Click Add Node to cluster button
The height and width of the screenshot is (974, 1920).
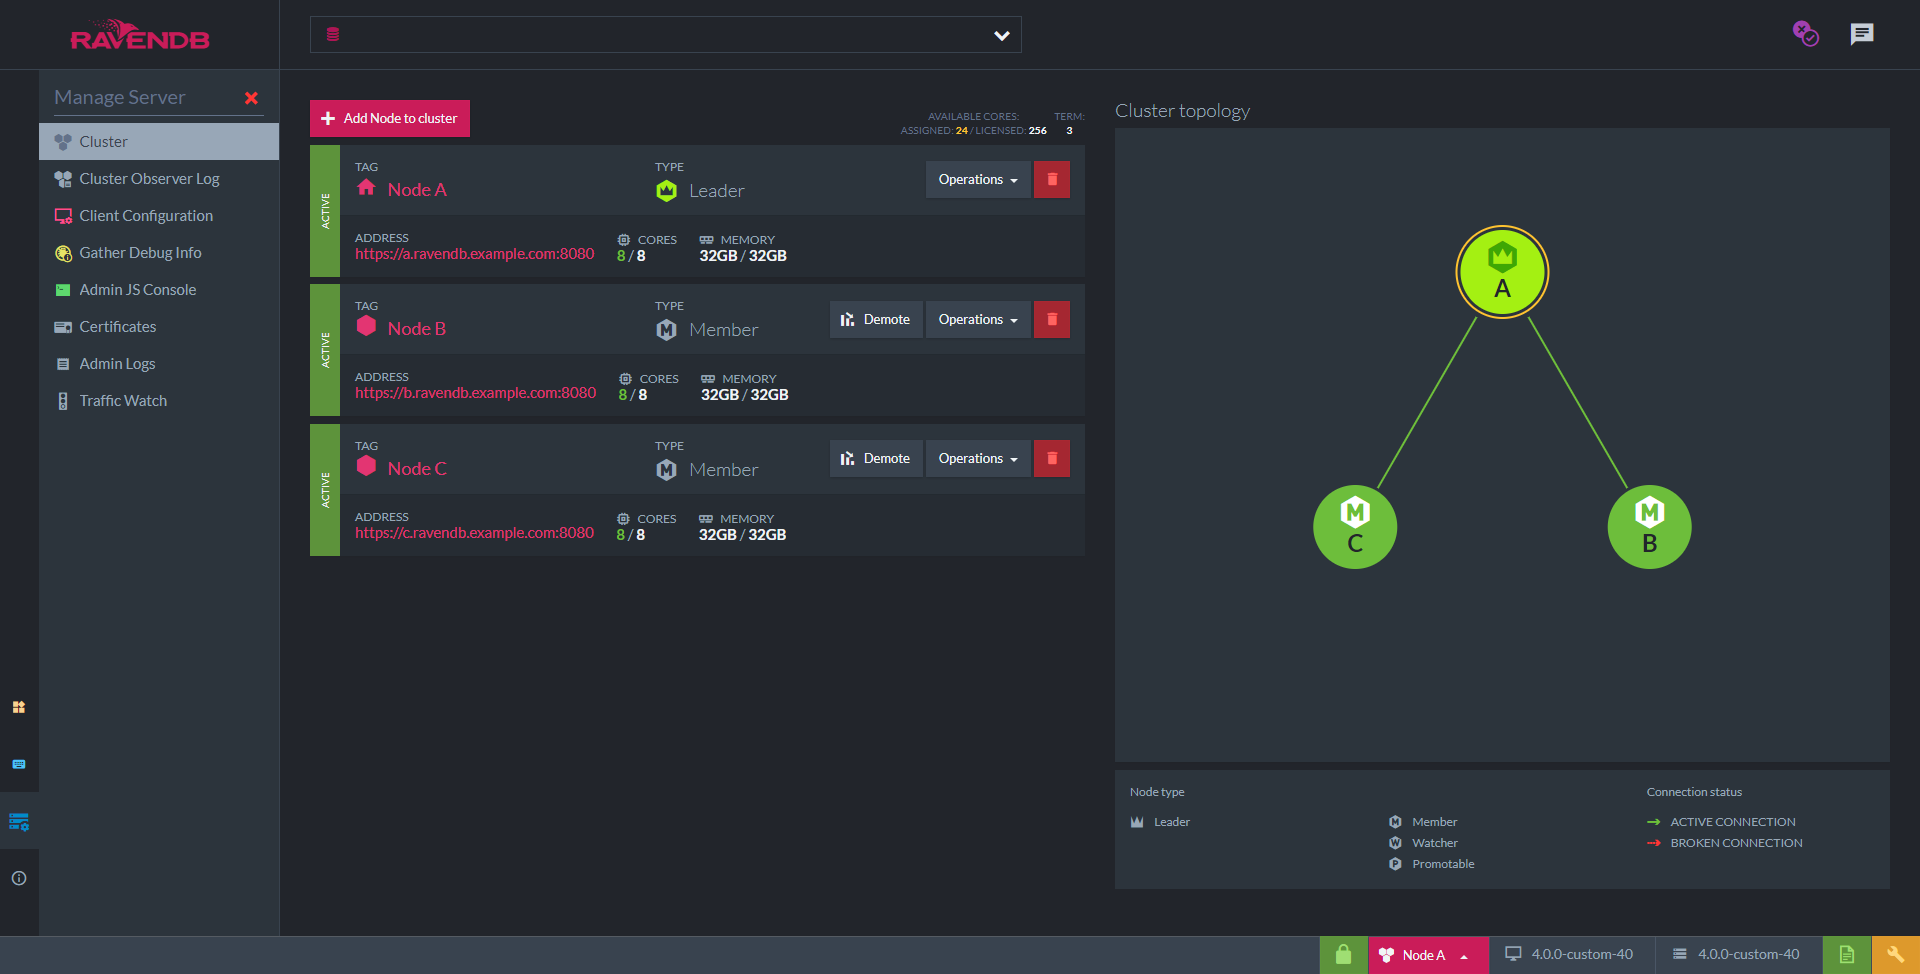coord(389,118)
